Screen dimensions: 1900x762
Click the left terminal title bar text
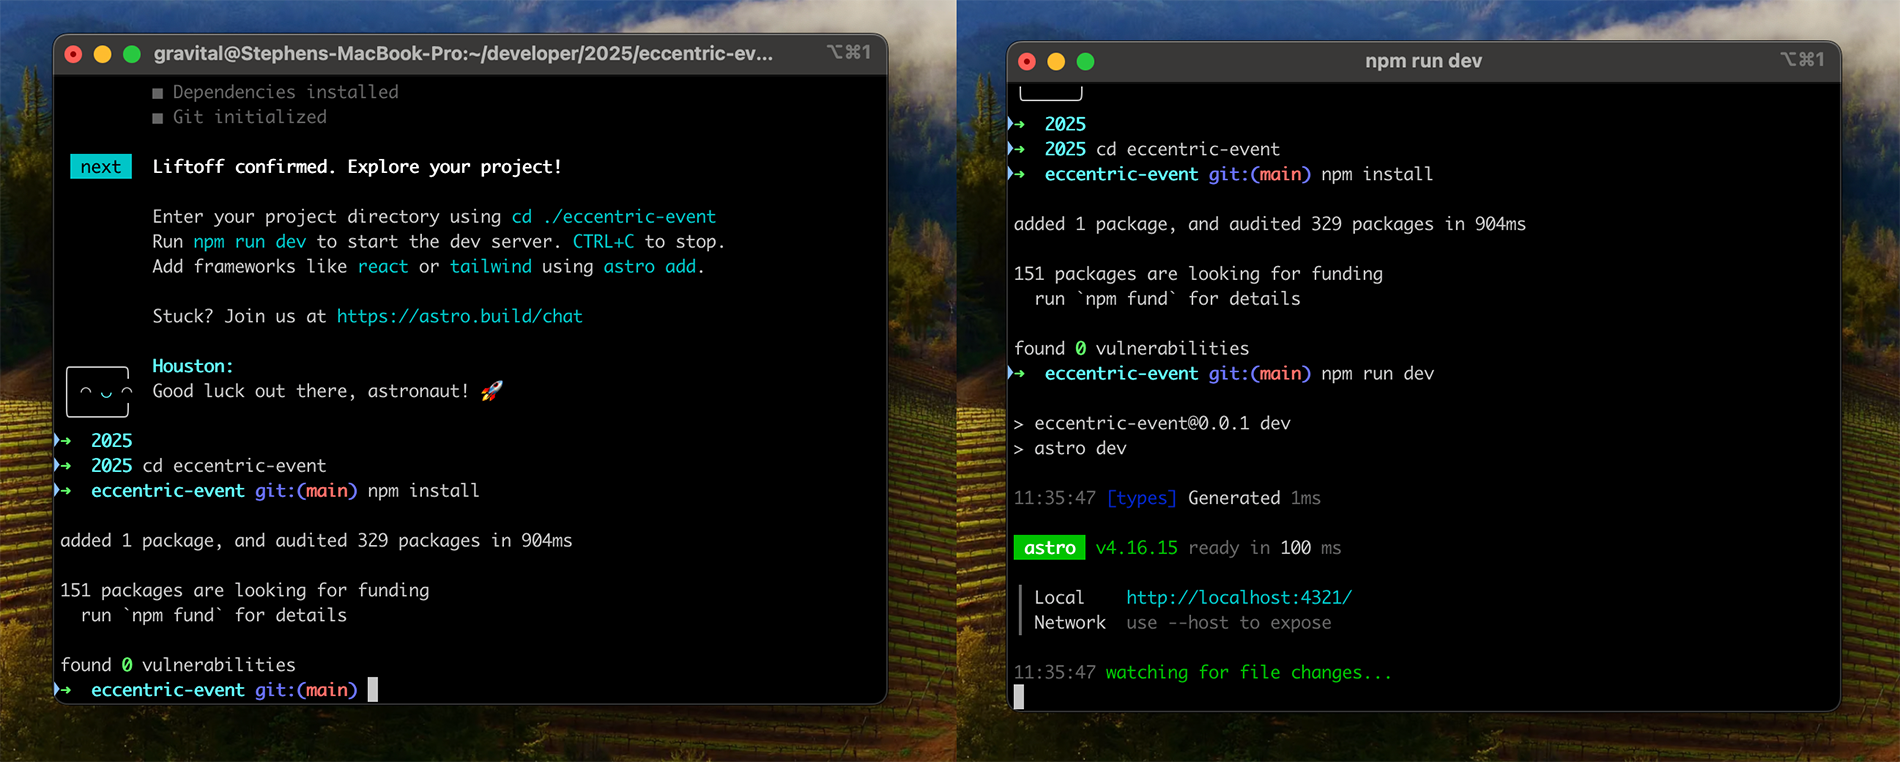pyautogui.click(x=463, y=54)
